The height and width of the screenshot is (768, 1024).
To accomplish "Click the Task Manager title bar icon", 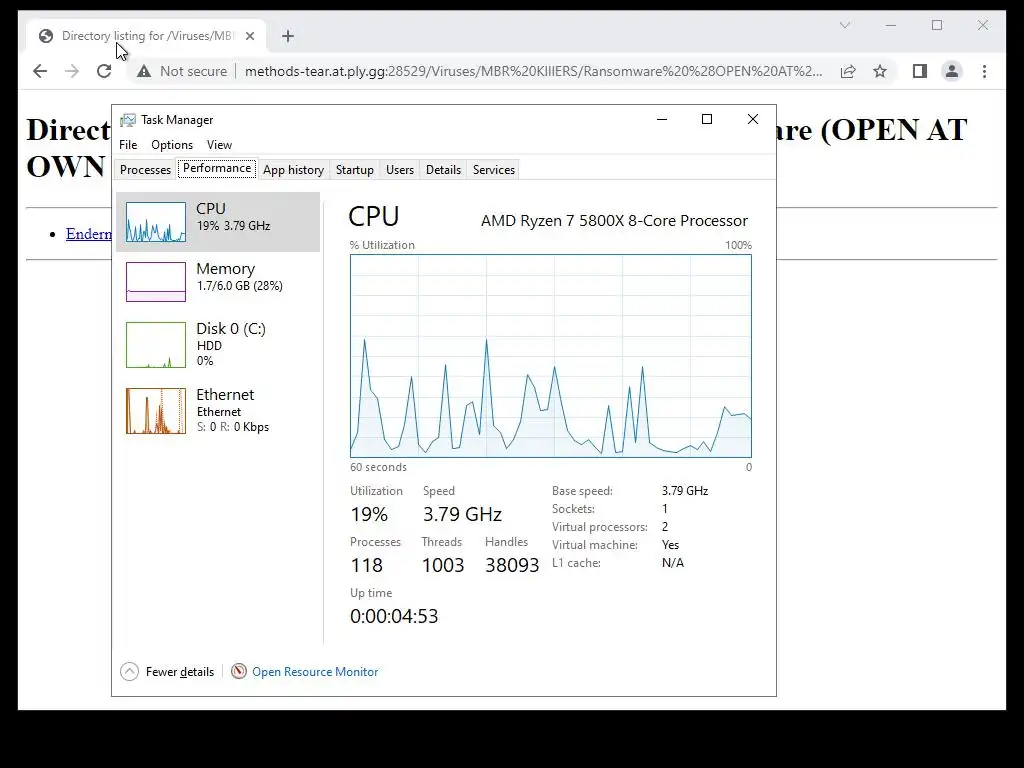I will point(128,120).
